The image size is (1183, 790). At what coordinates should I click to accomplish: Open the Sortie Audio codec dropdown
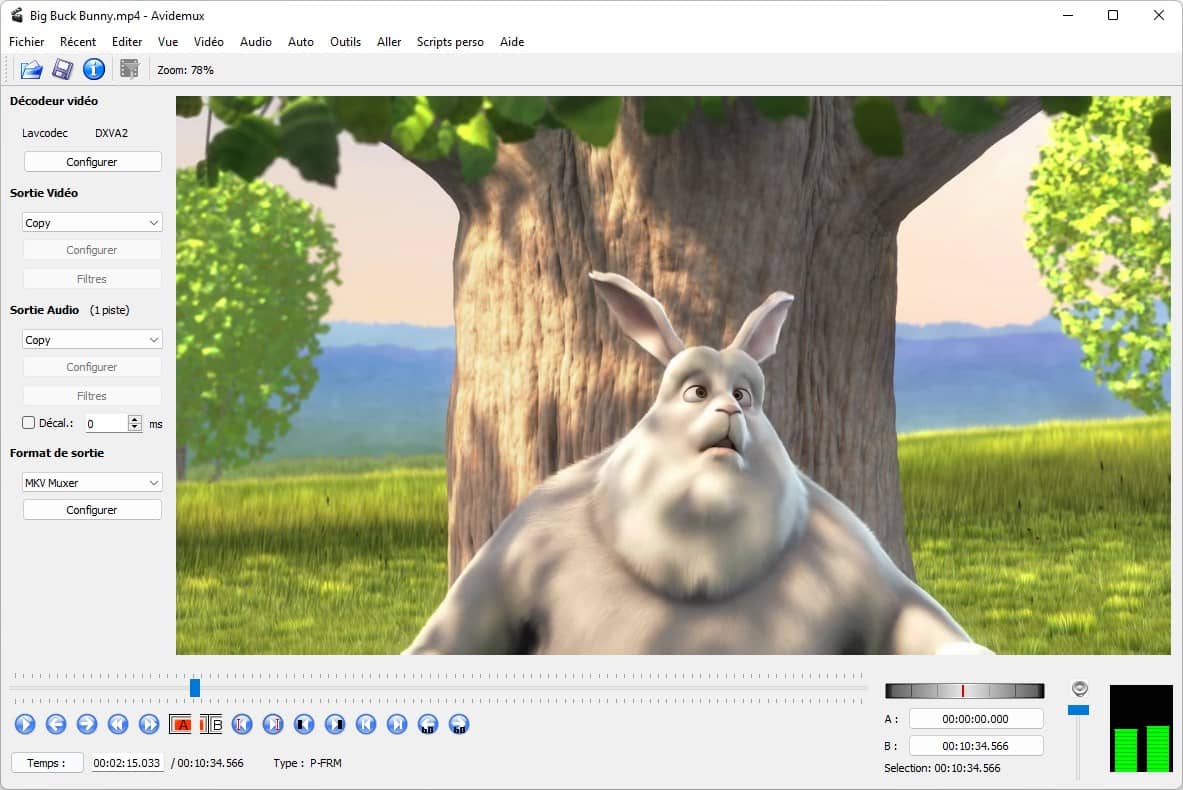(92, 340)
